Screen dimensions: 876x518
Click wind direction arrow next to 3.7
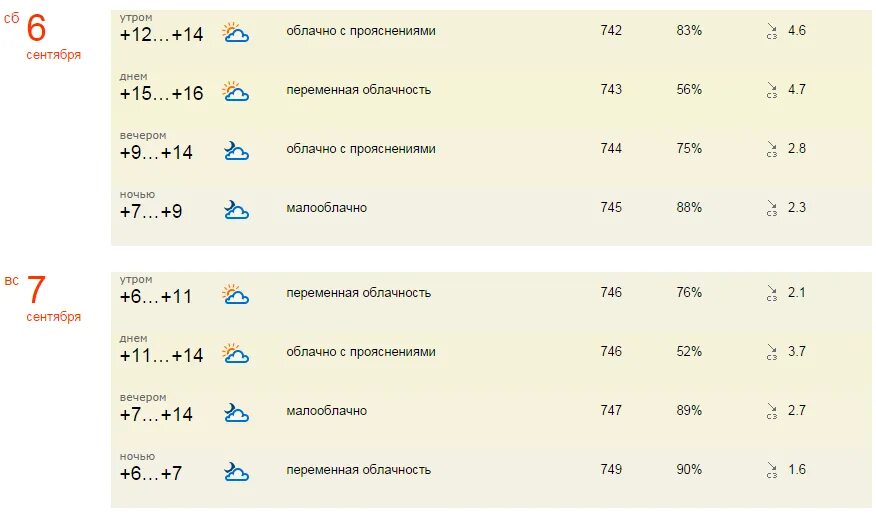[772, 349]
